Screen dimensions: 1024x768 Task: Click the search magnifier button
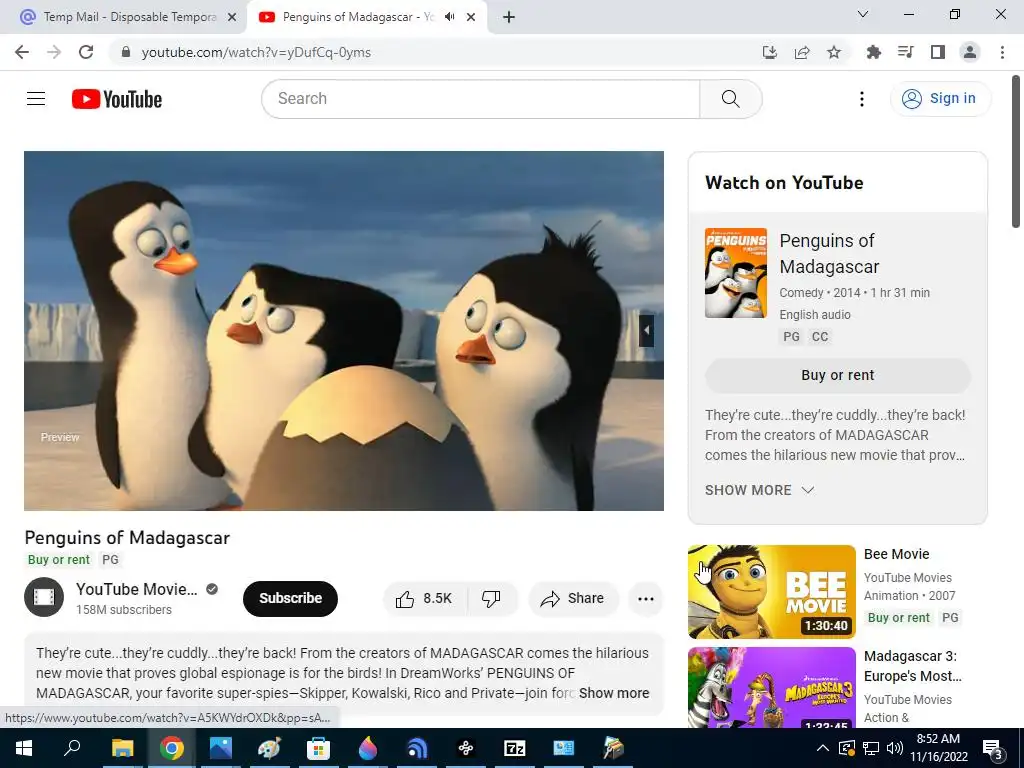click(731, 99)
